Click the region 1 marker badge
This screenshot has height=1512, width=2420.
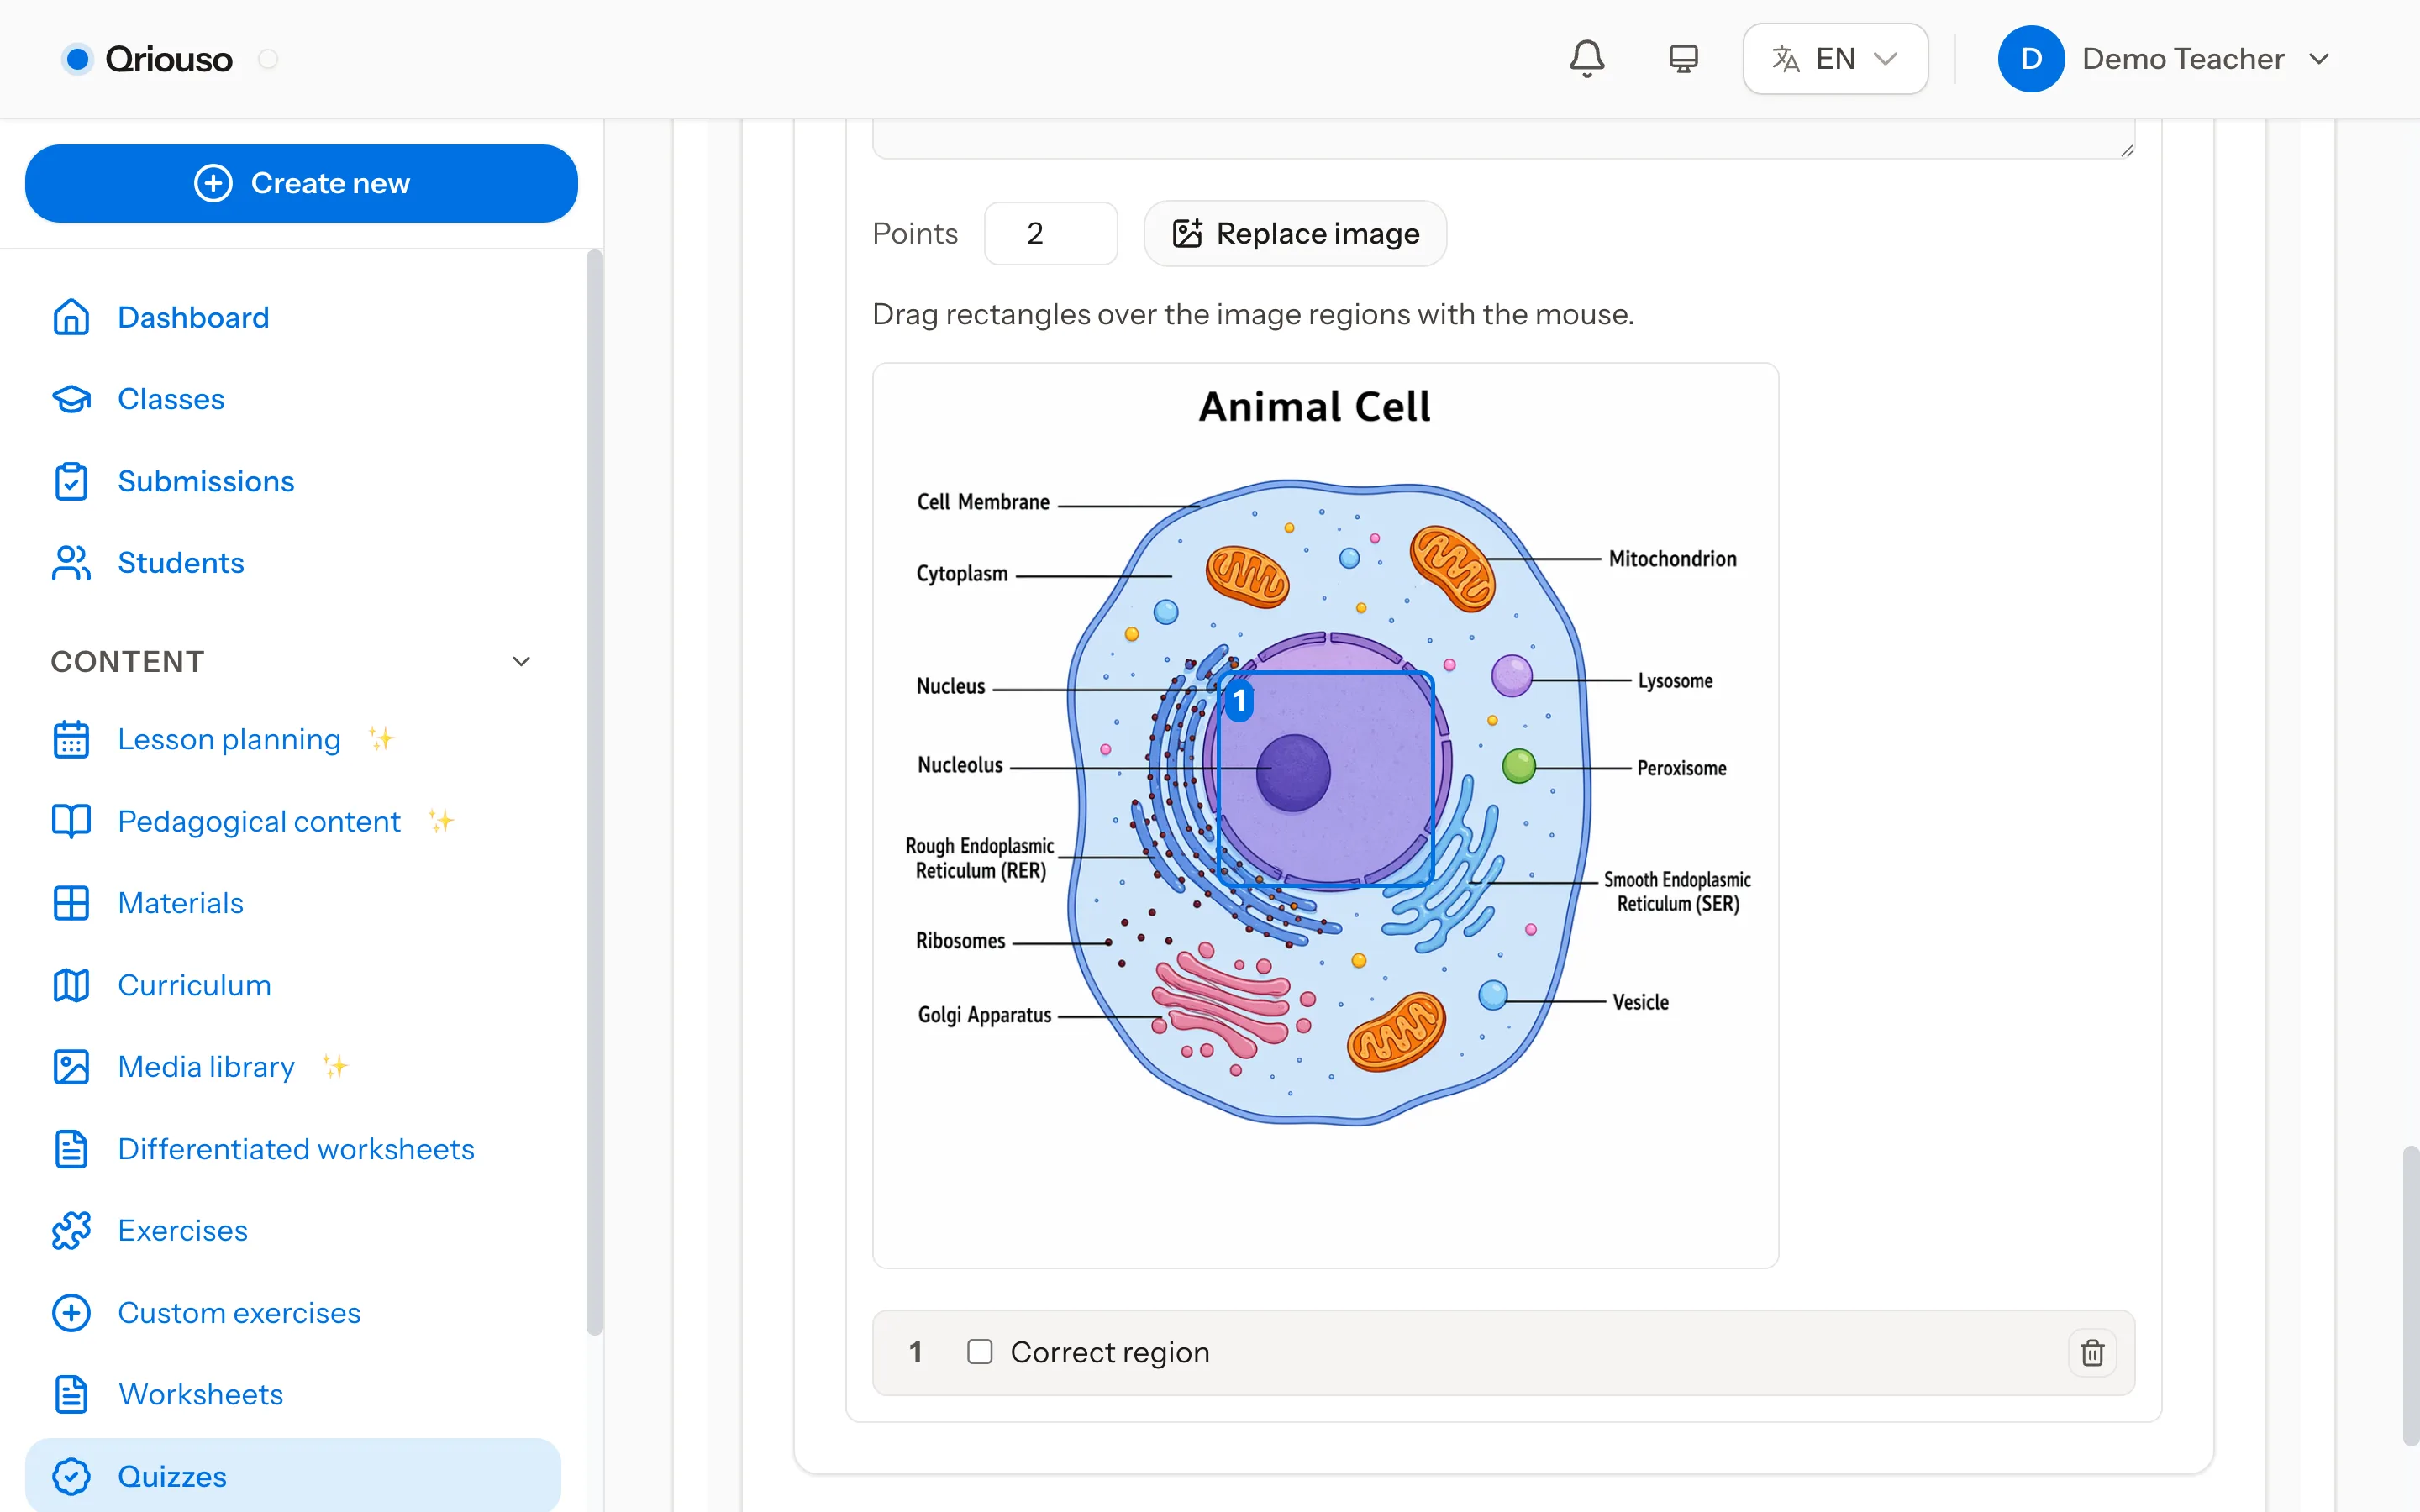pos(1239,700)
